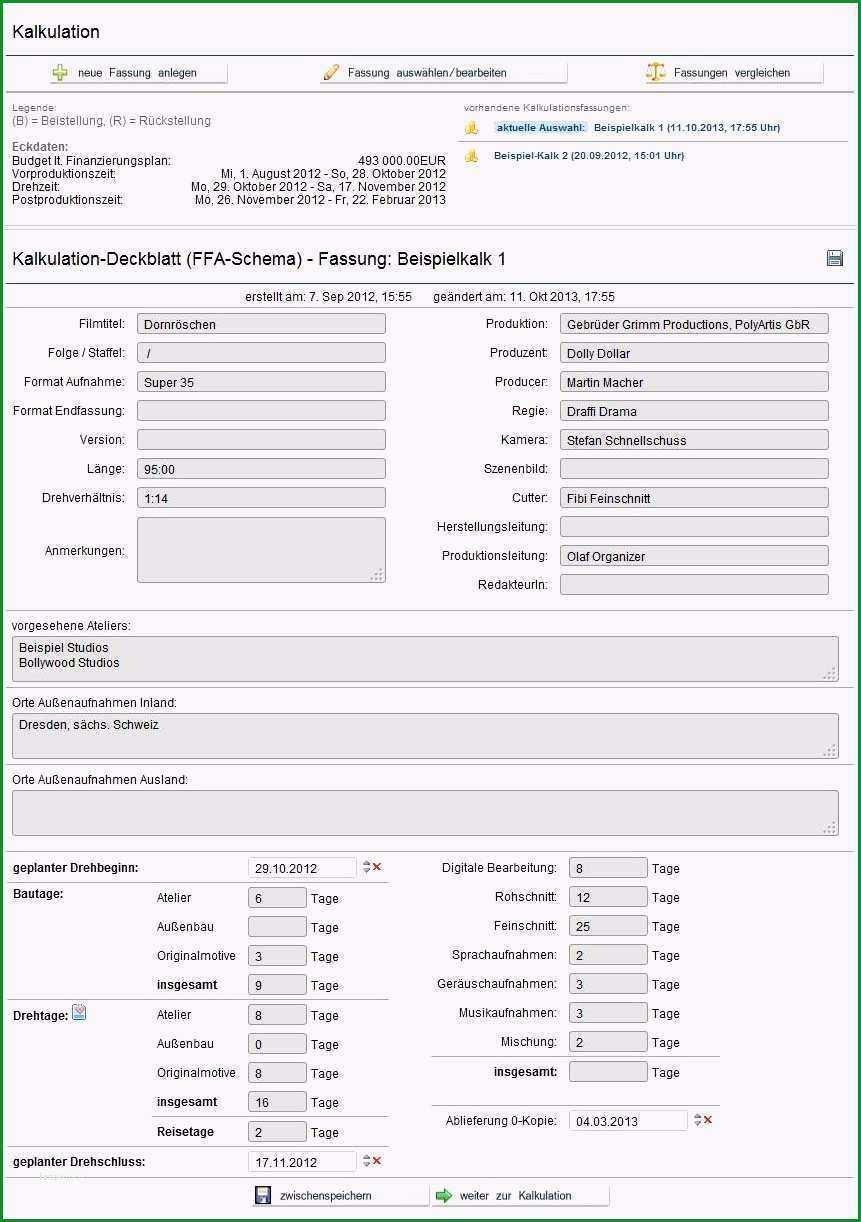The height and width of the screenshot is (1222, 861).
Task: Click the Drehtage insgesamt field showing 16
Action: [277, 1102]
